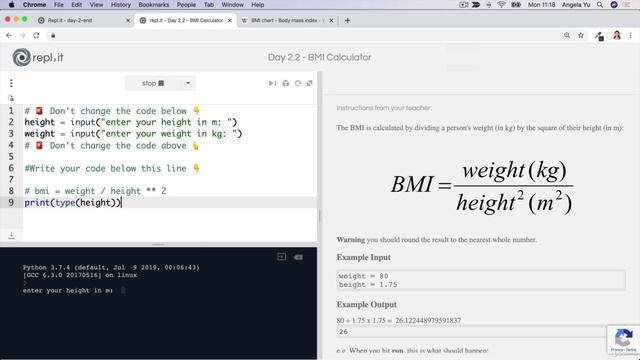Open the Chrome three-dot menu

[631, 36]
